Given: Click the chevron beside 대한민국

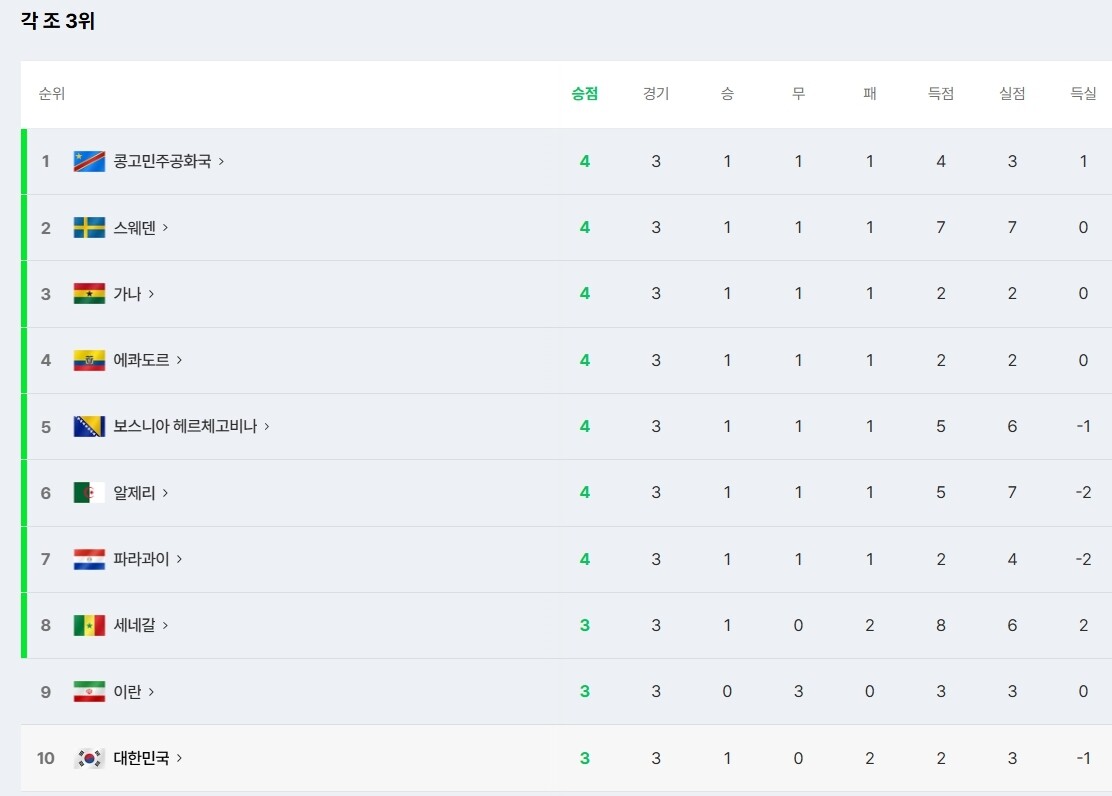Looking at the screenshot, I should click(x=179, y=758).
